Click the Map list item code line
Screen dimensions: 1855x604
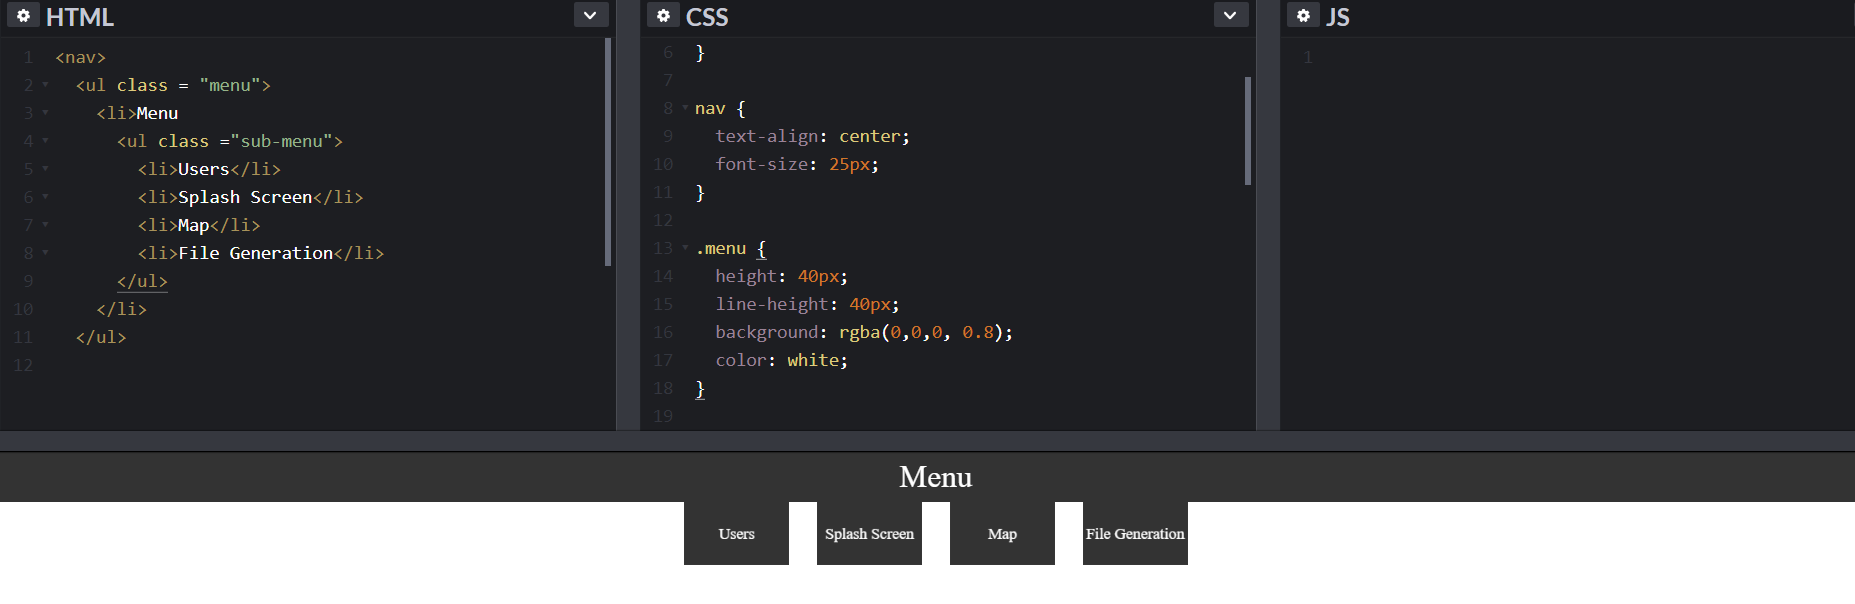199,225
